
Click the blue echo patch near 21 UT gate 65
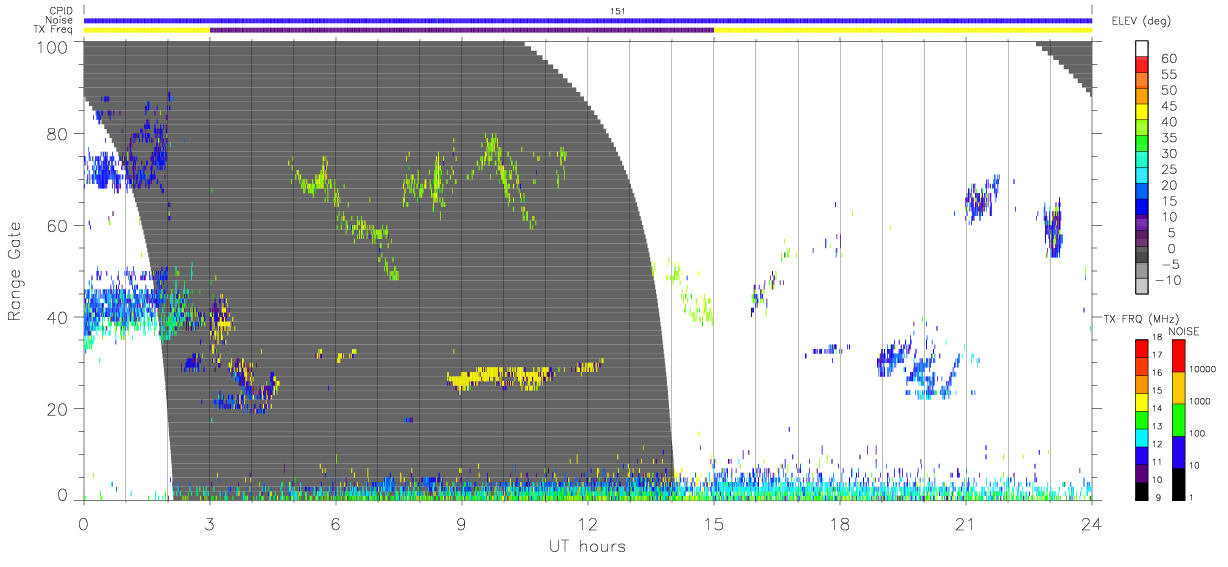click(x=981, y=198)
